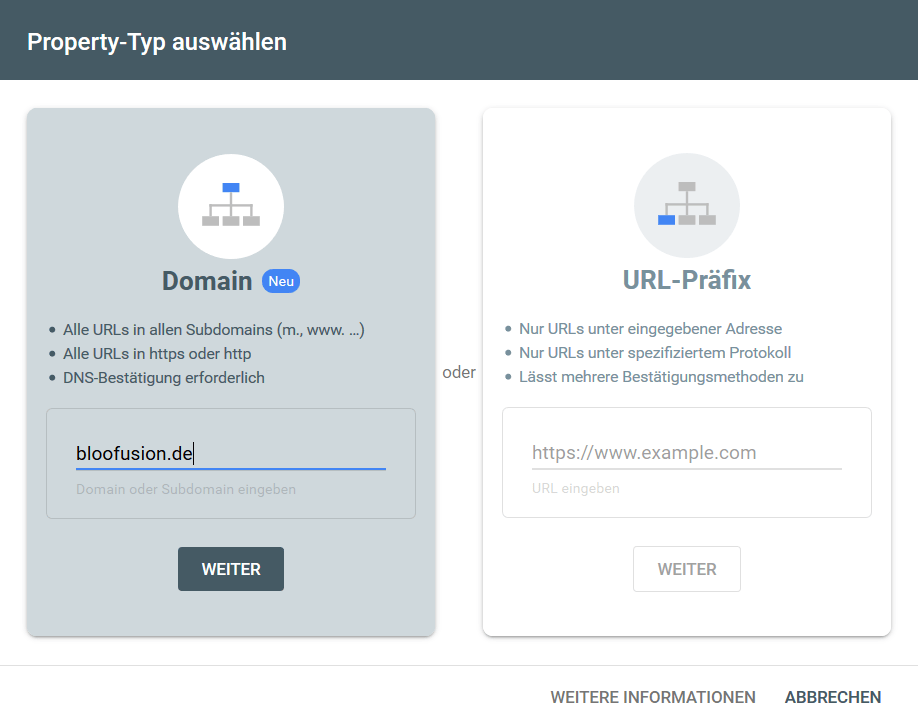Click the highlighted node in the Domain tree icon
This screenshot has height=726, width=918.
[230, 189]
